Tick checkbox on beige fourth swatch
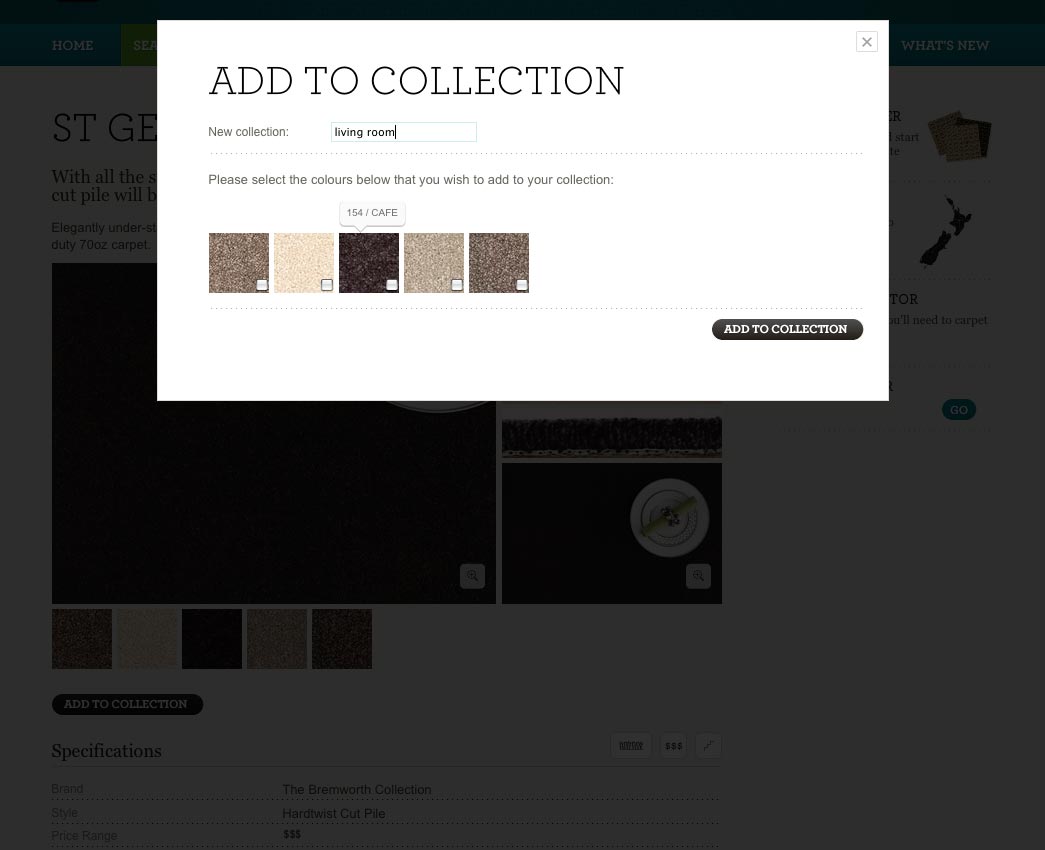1045x850 pixels. [x=457, y=285]
